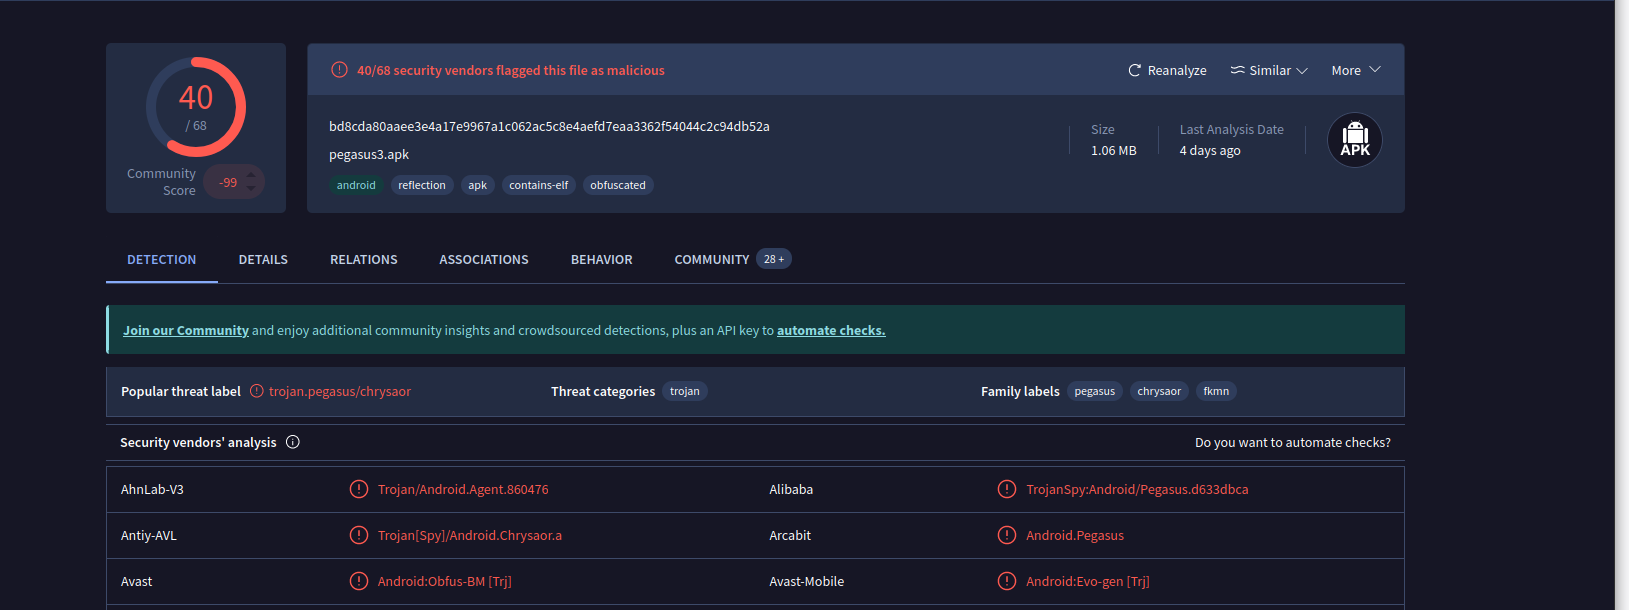Click the Trojan/Android.Agent.860476 detection name
Image resolution: width=1629 pixels, height=610 pixels.
(463, 489)
